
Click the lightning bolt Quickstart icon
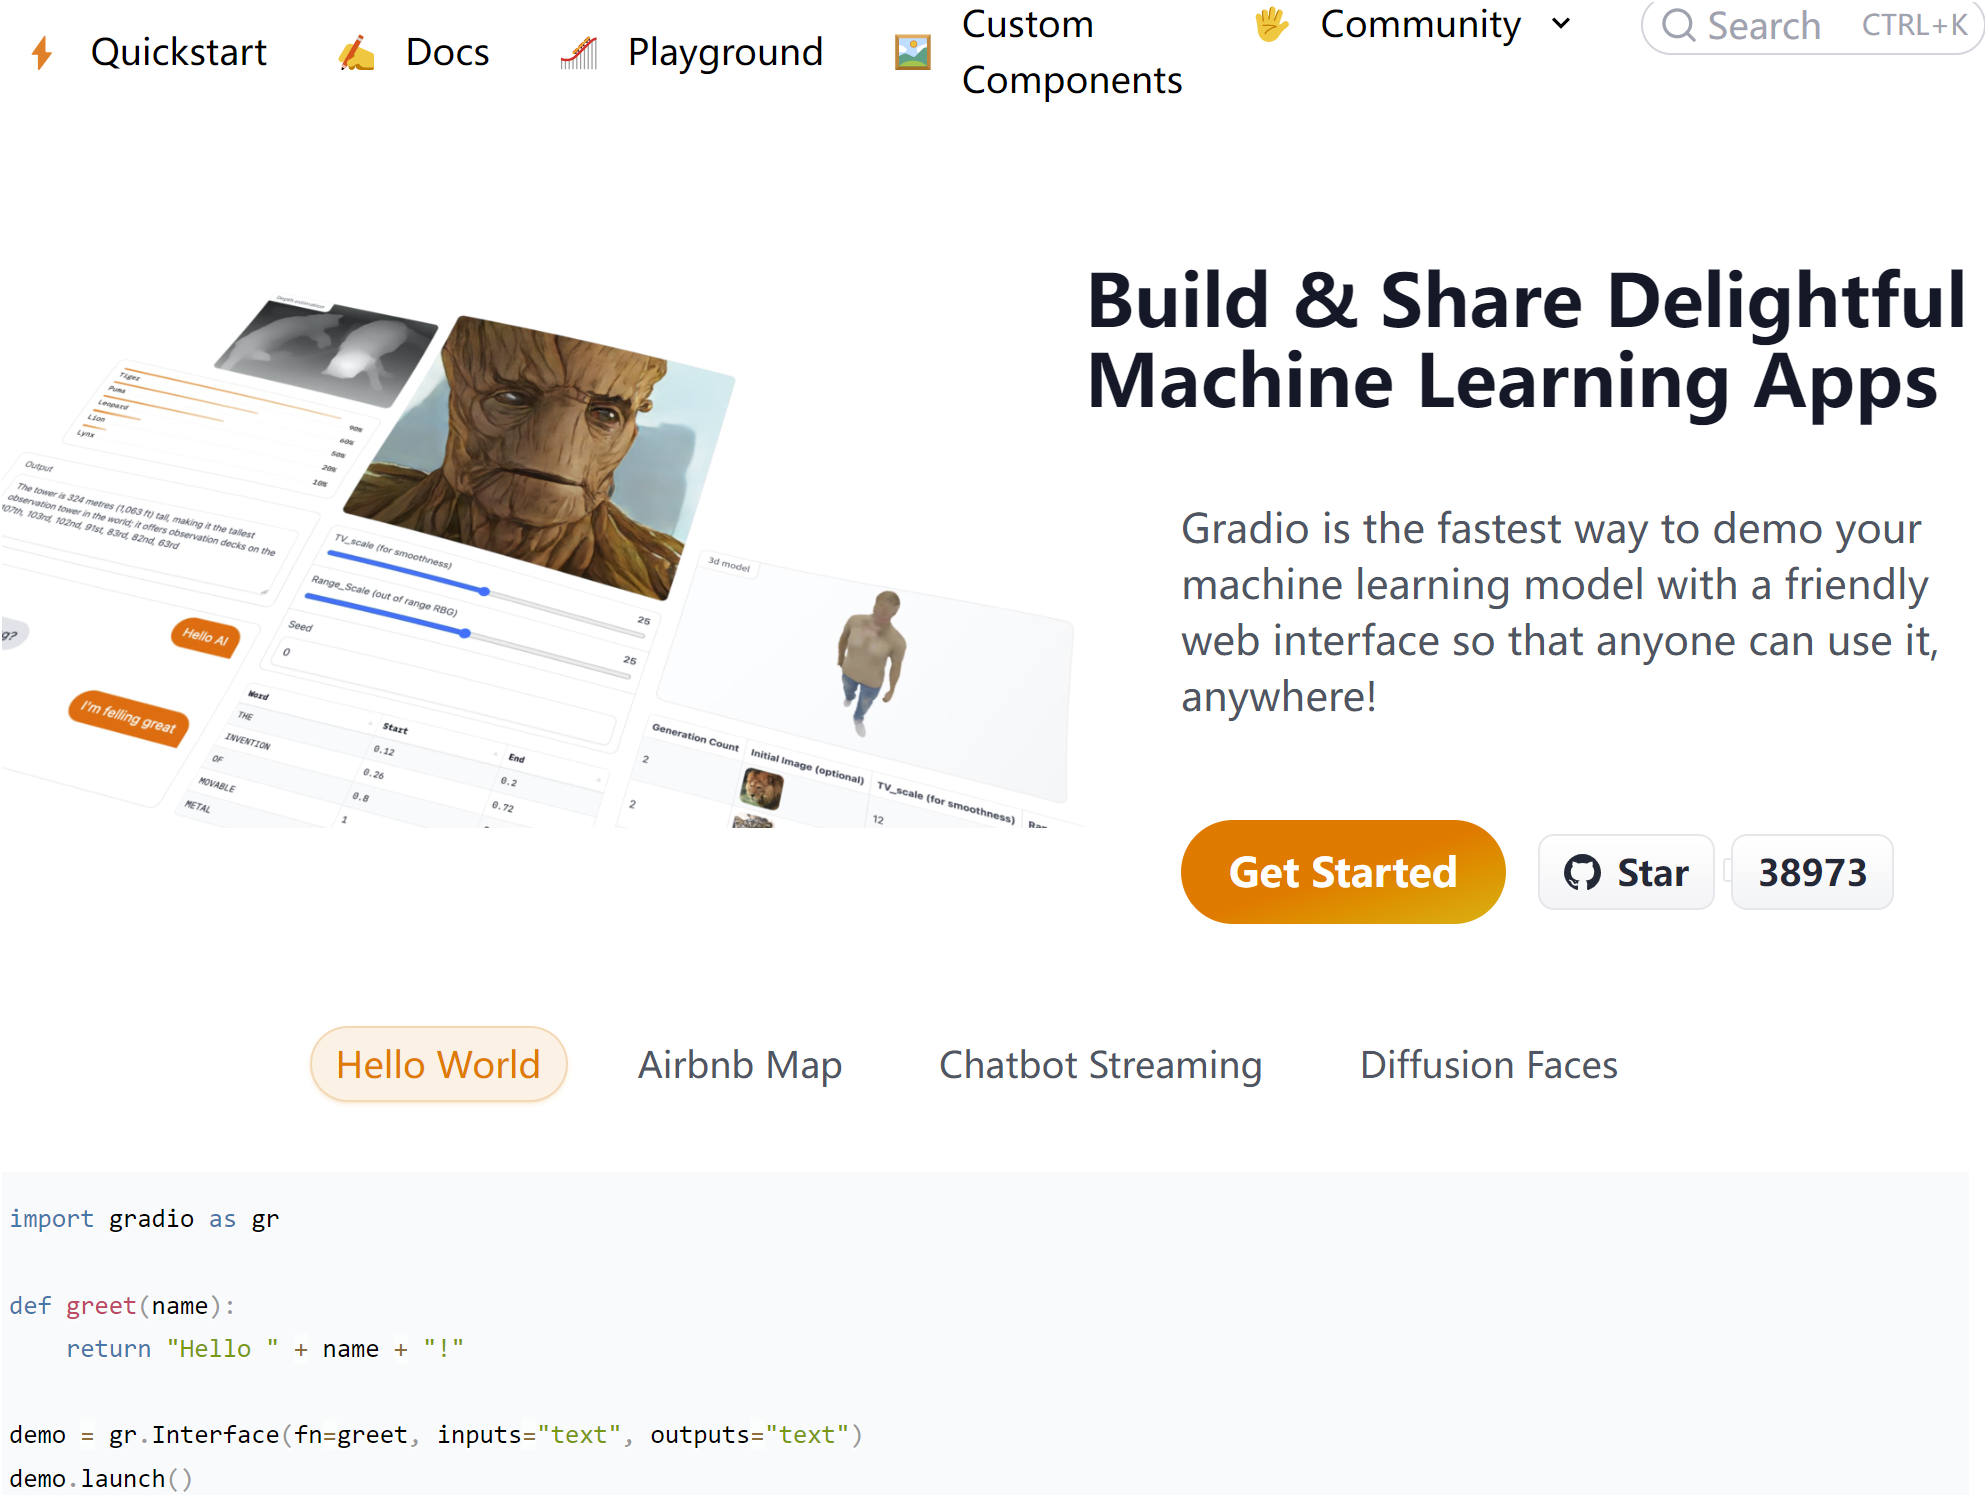(x=42, y=52)
